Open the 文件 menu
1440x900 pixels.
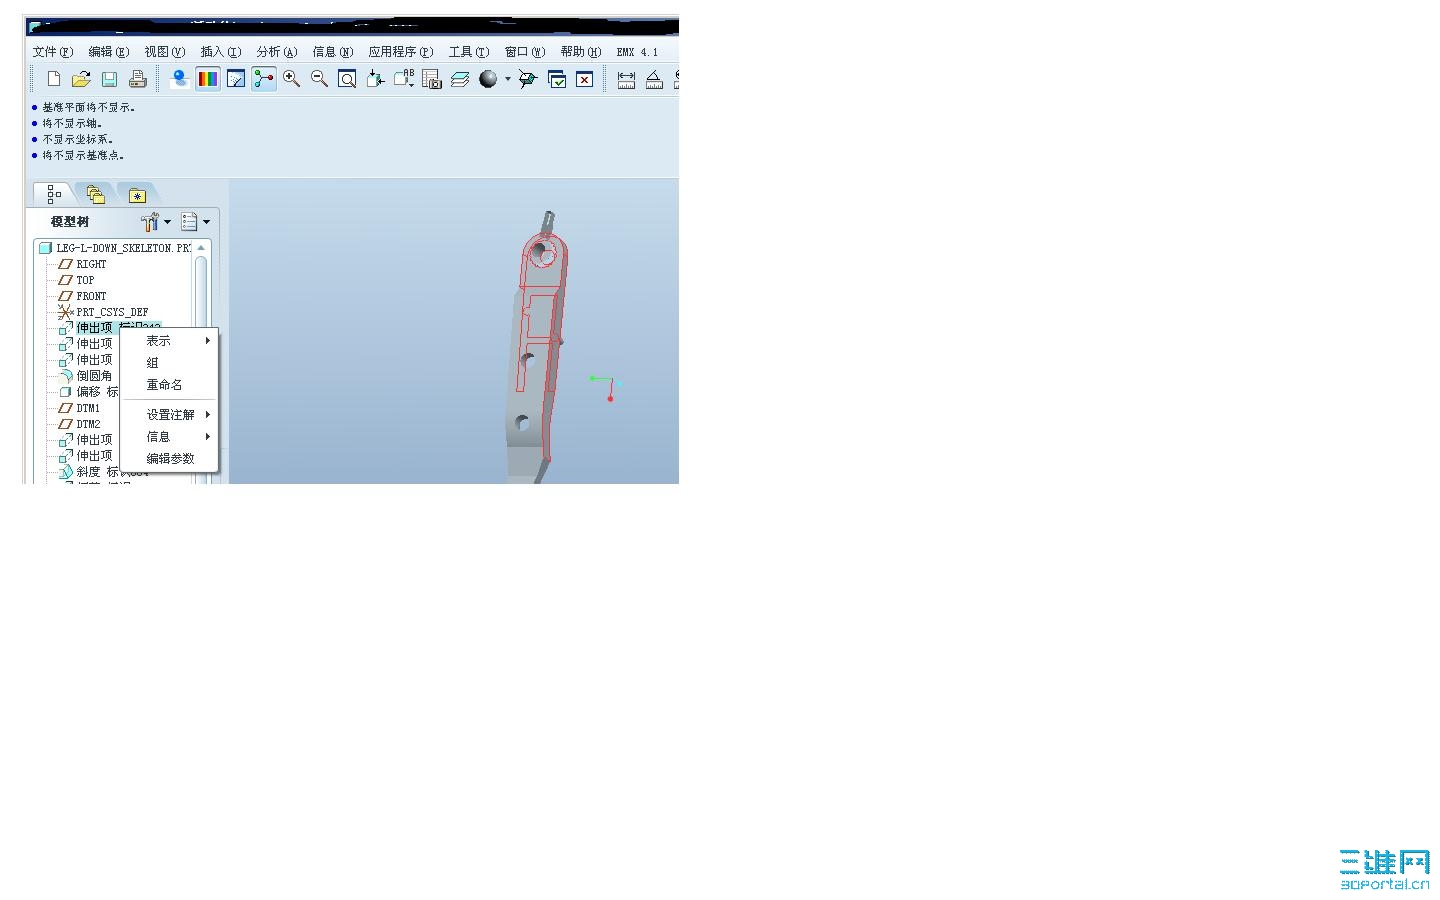[53, 52]
